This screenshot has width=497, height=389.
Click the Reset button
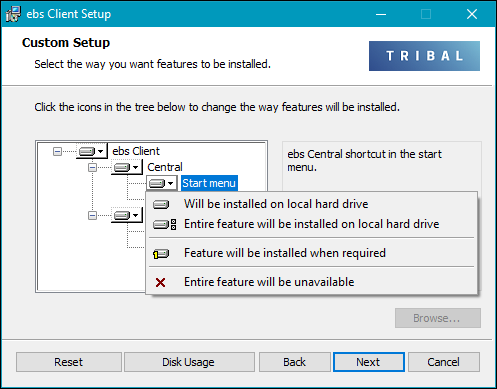(x=69, y=362)
